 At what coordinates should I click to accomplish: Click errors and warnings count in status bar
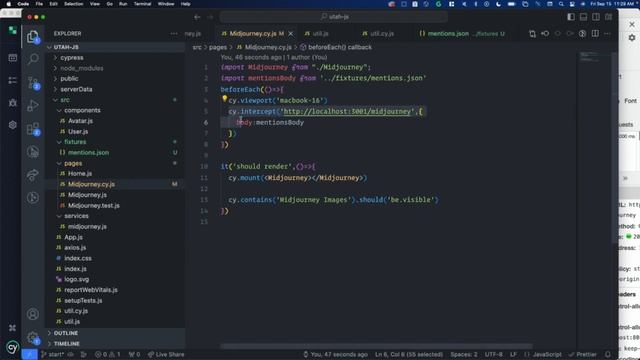[x=108, y=354]
